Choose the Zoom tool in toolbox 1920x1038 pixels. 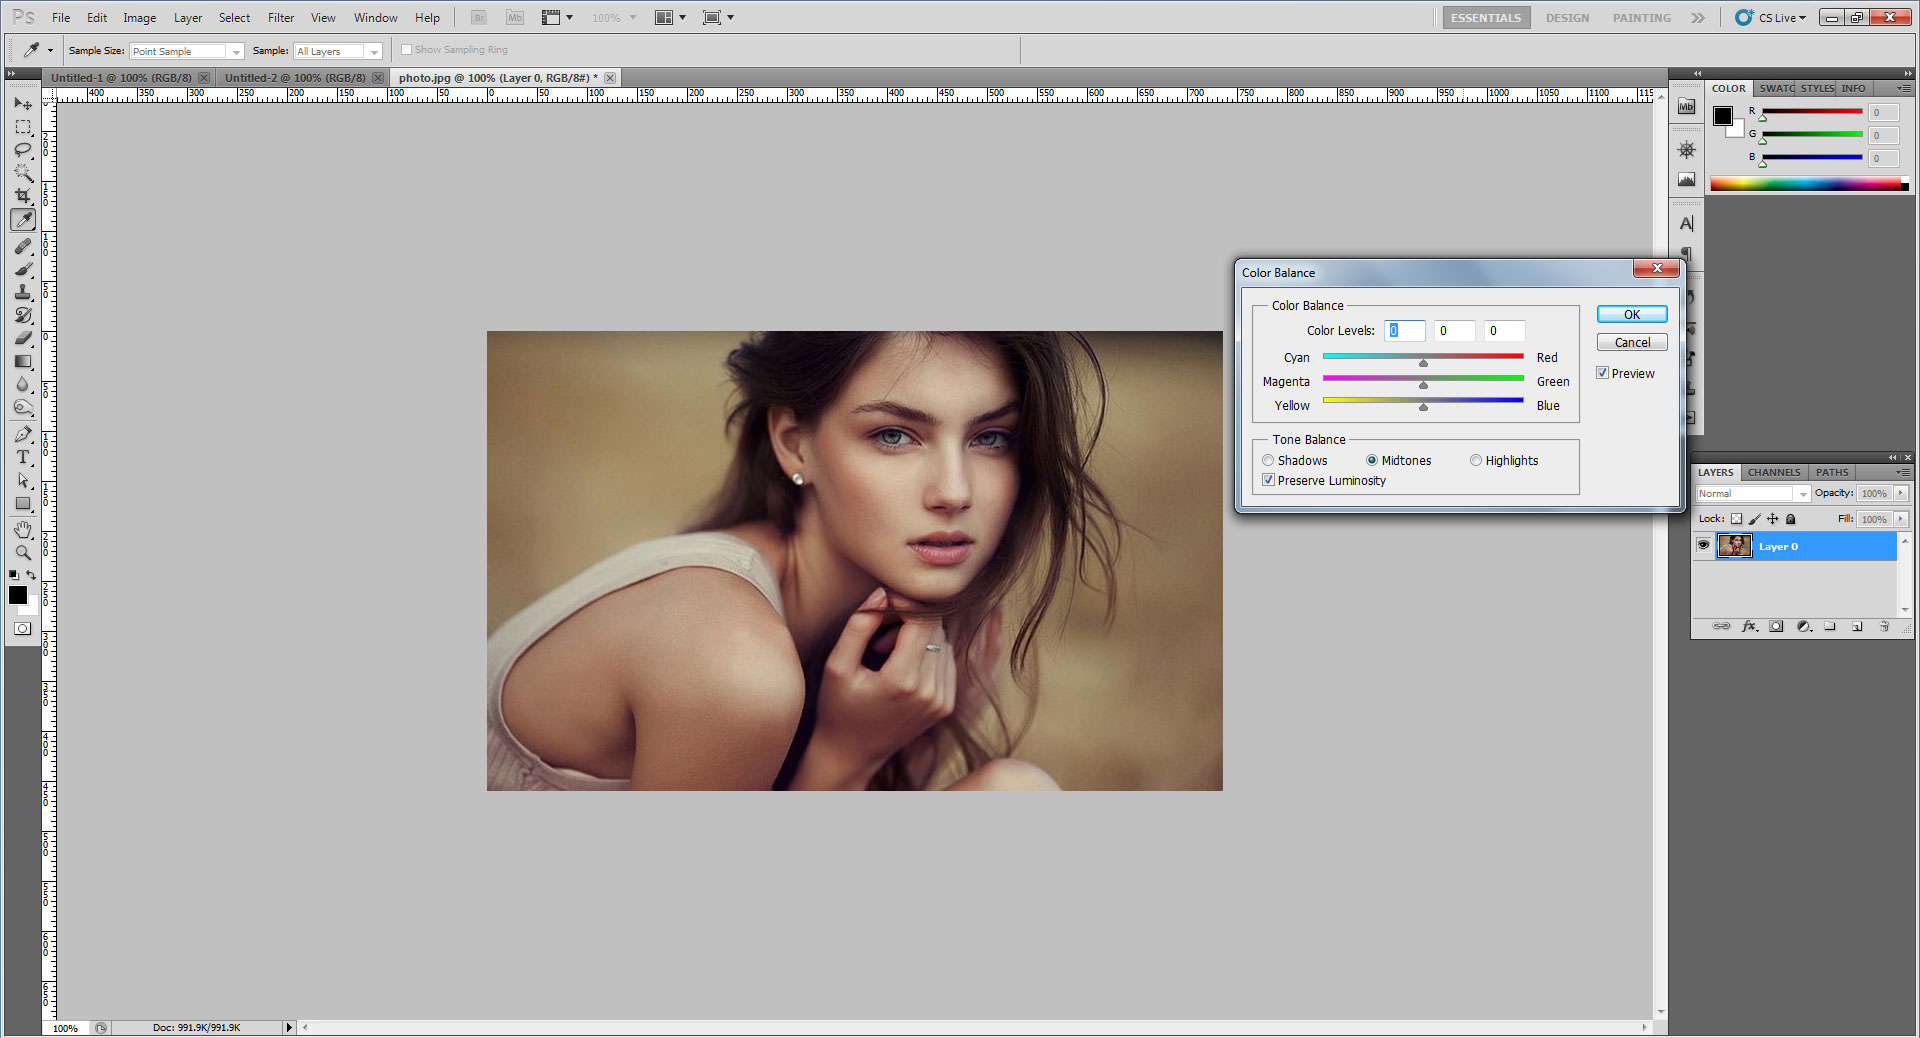[x=23, y=552]
